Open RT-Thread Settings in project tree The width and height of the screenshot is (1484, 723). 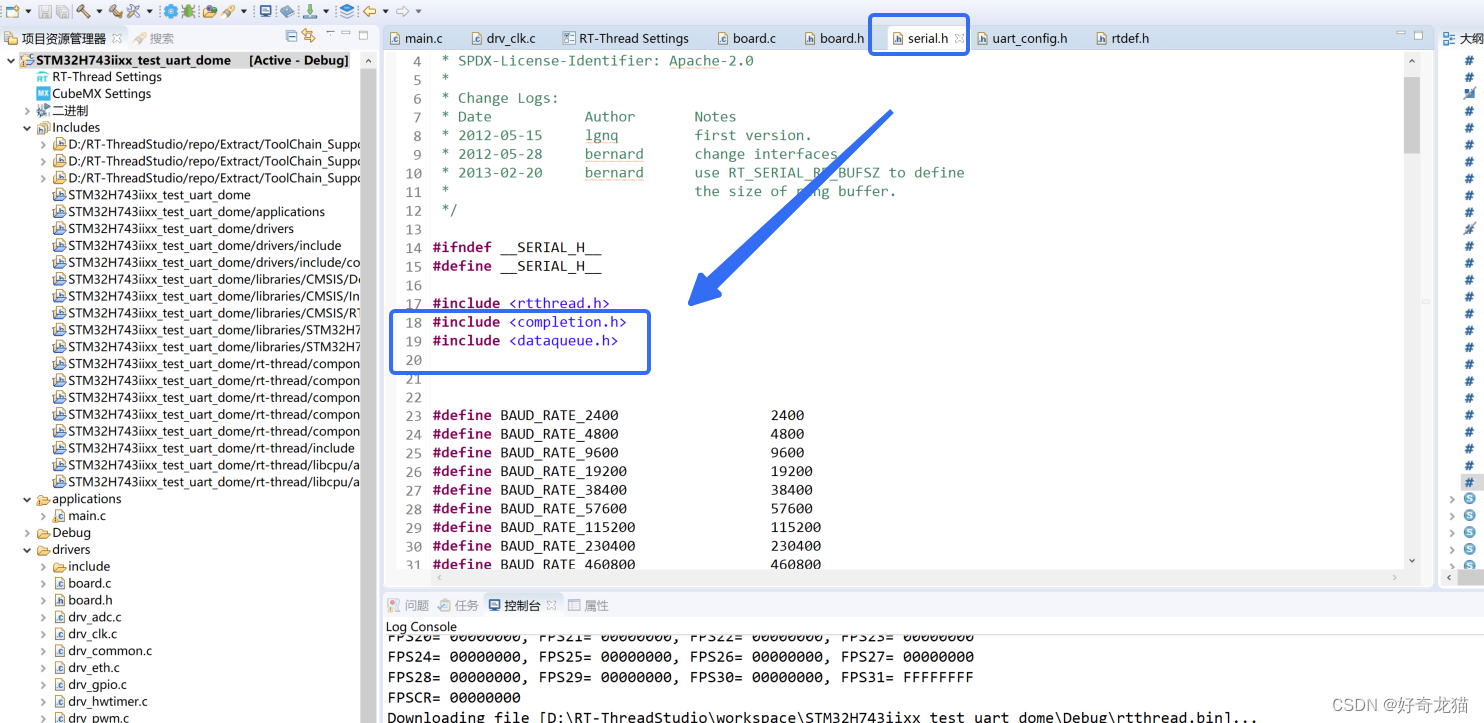(x=99, y=77)
